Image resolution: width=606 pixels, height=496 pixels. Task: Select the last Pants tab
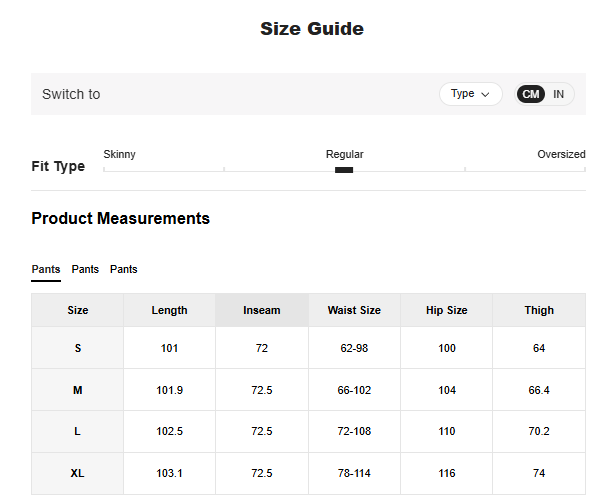tap(124, 270)
